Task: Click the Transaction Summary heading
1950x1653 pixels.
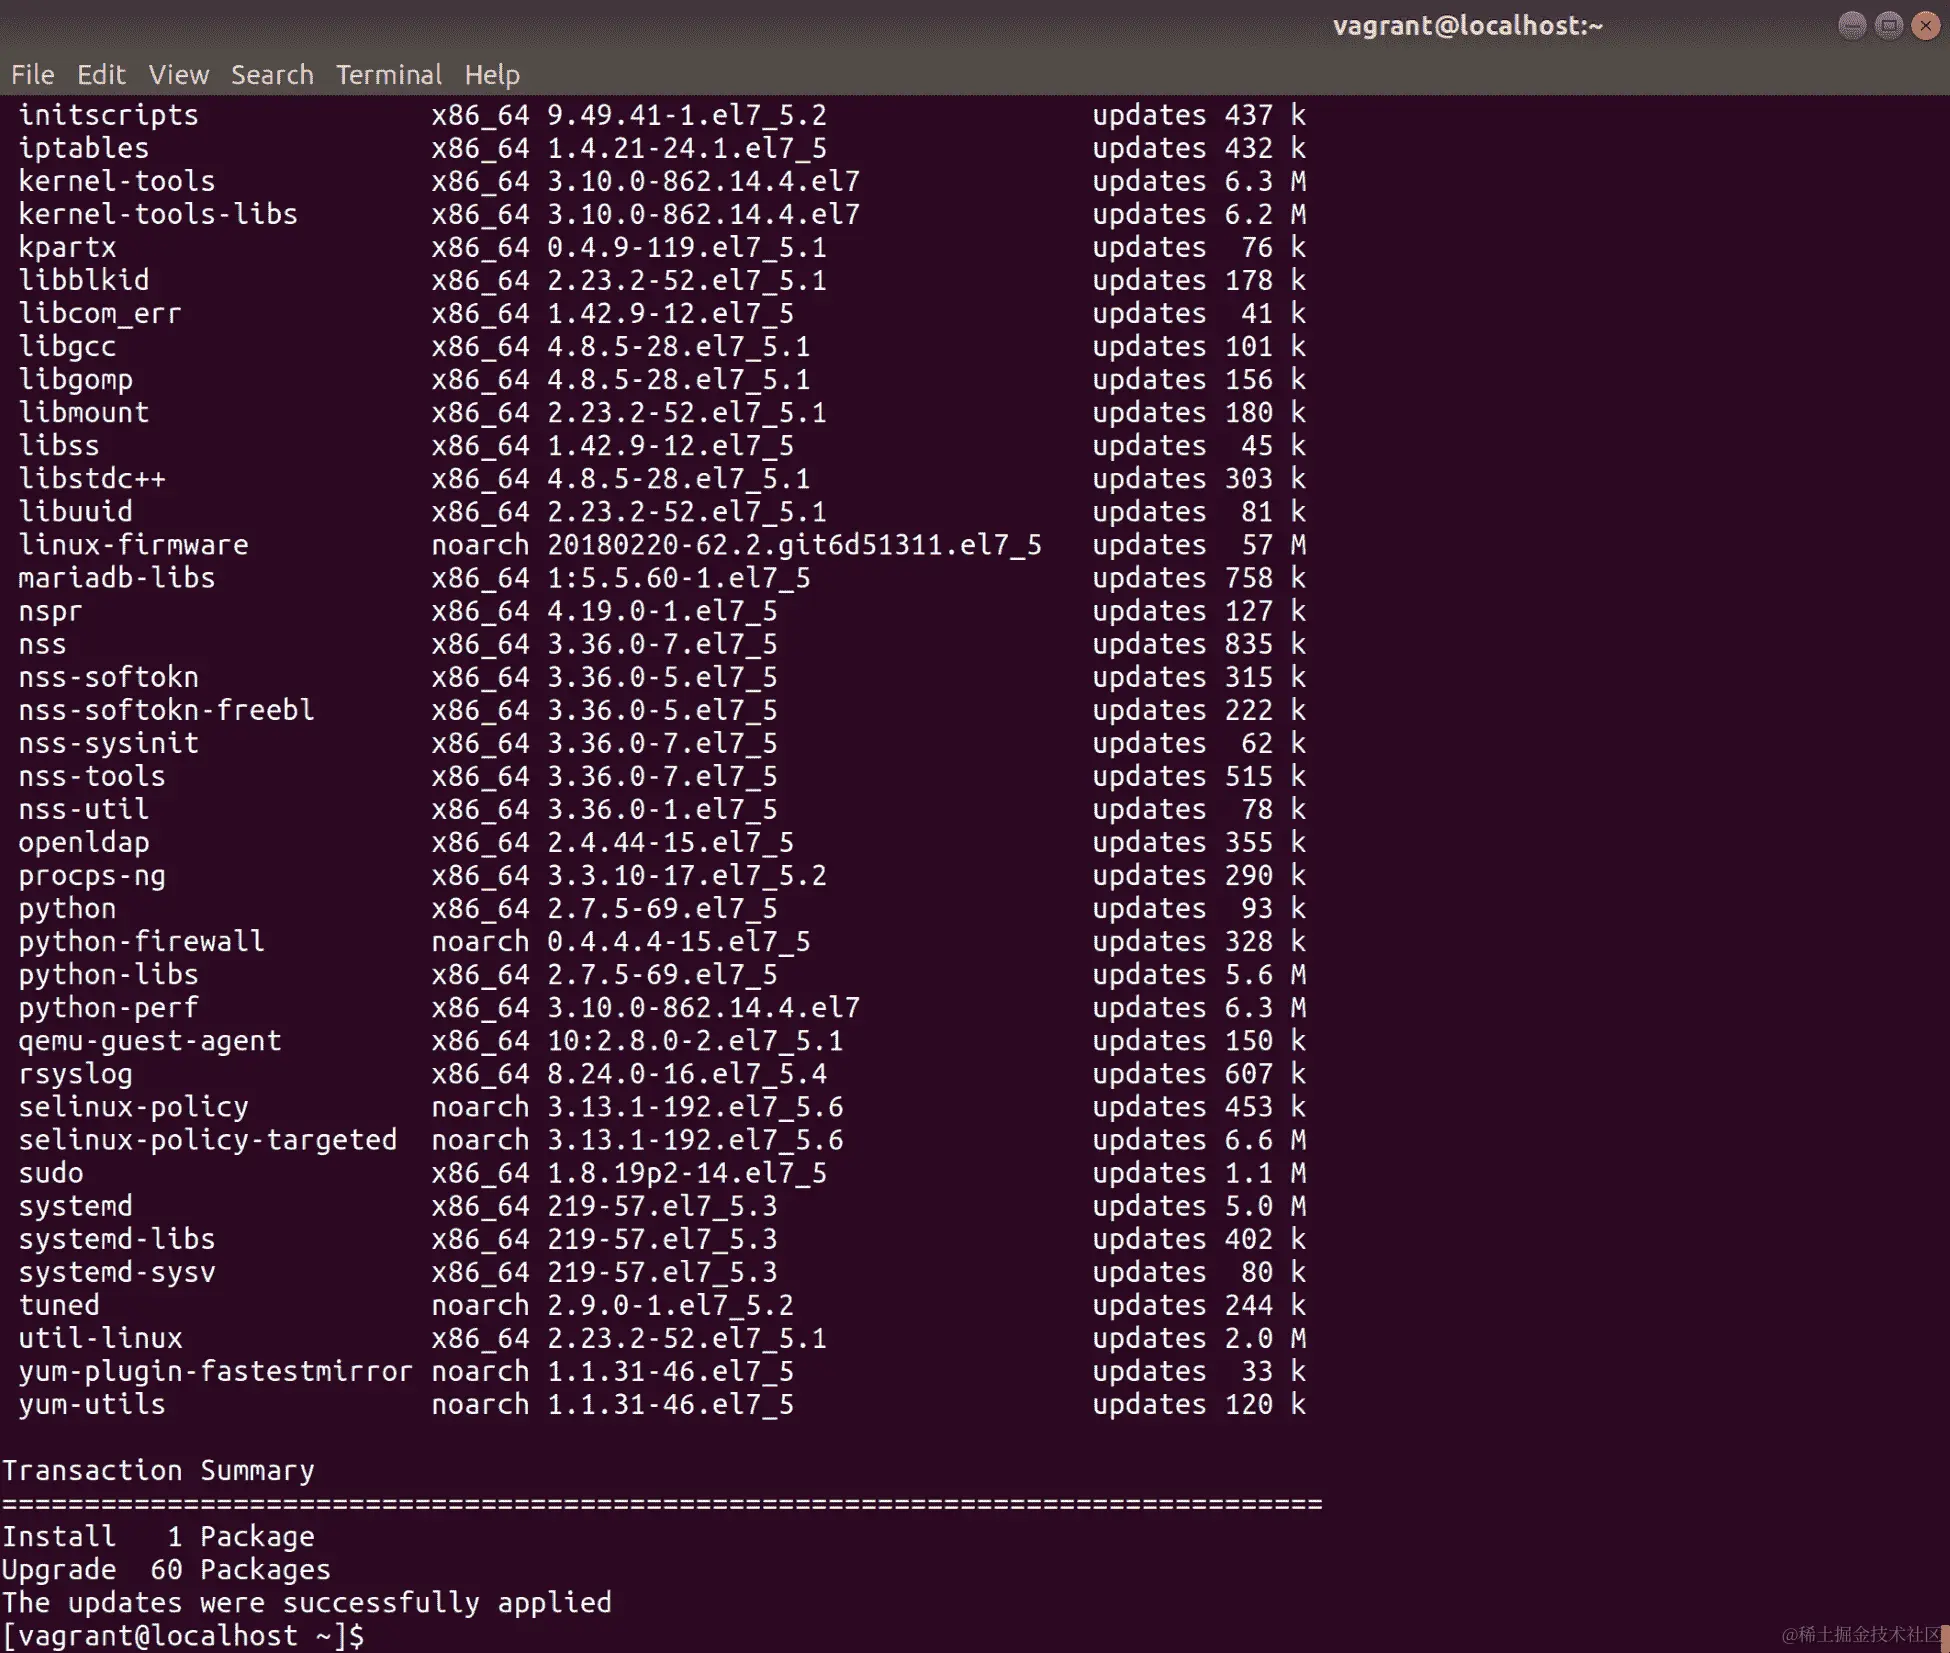Action: coord(158,1470)
